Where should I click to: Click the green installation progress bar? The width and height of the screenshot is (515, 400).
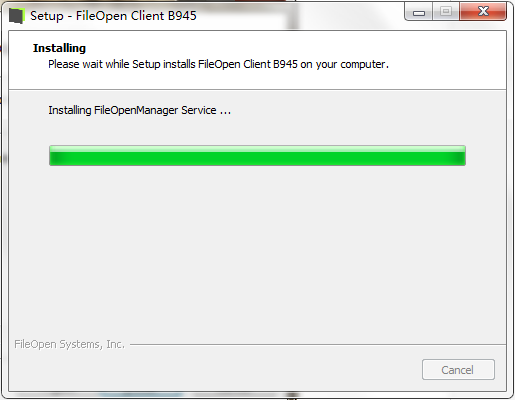pyautogui.click(x=257, y=155)
